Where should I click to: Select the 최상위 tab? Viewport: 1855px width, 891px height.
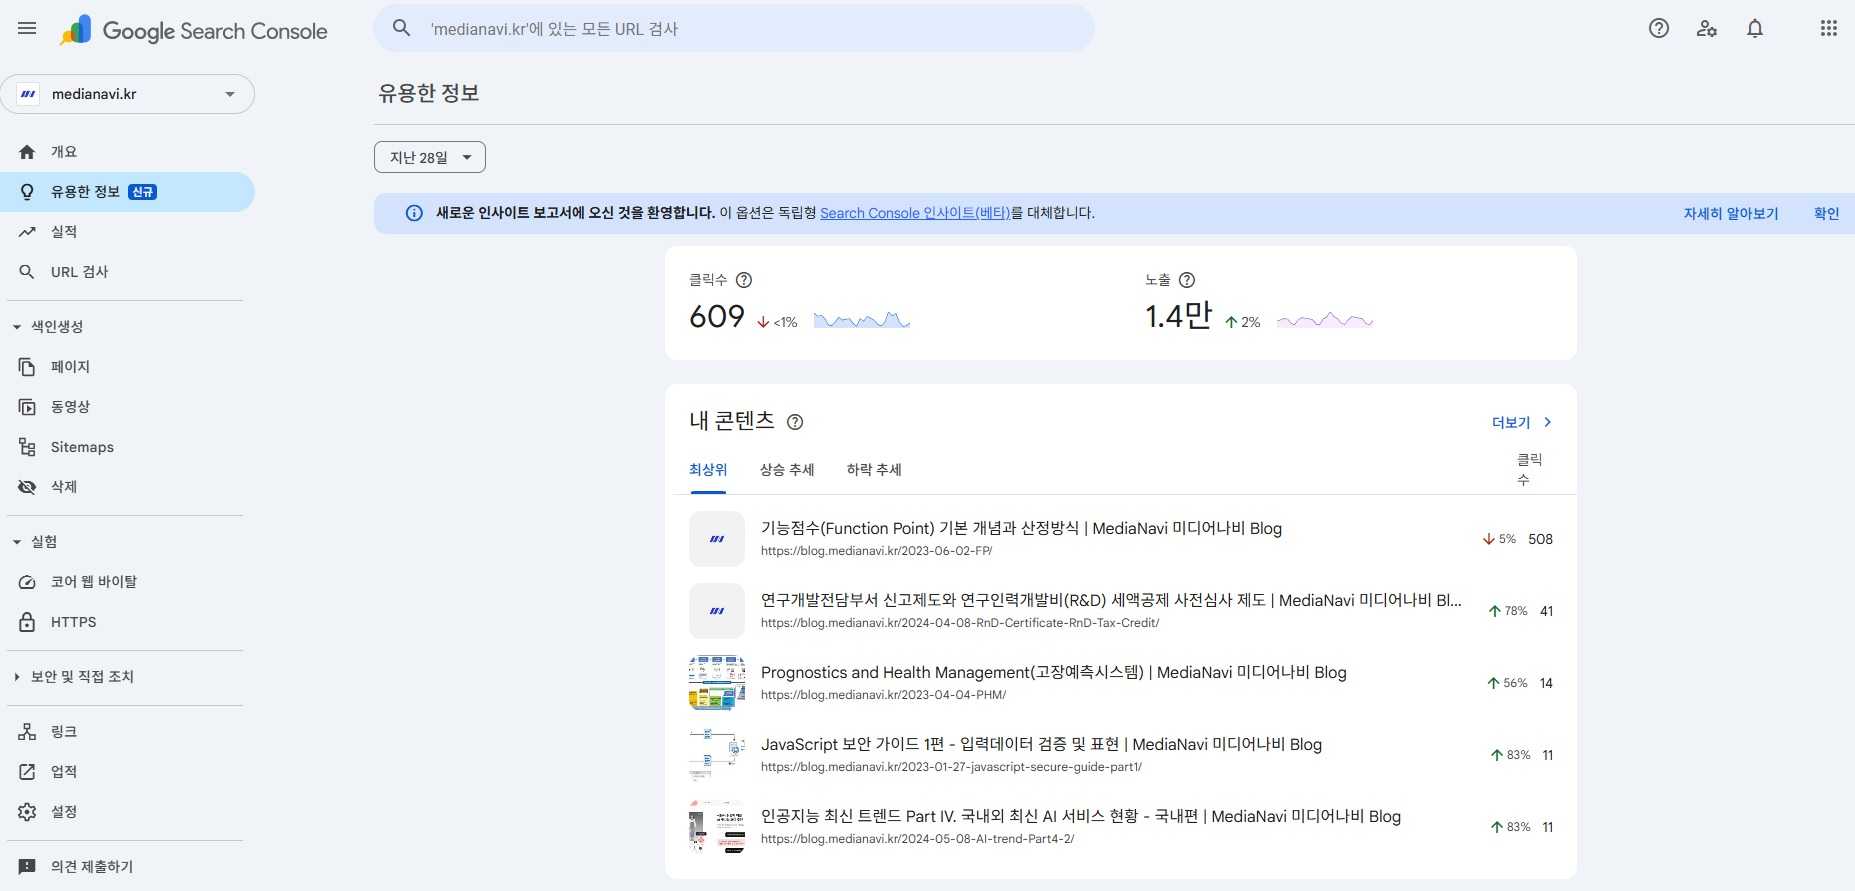[x=708, y=470]
